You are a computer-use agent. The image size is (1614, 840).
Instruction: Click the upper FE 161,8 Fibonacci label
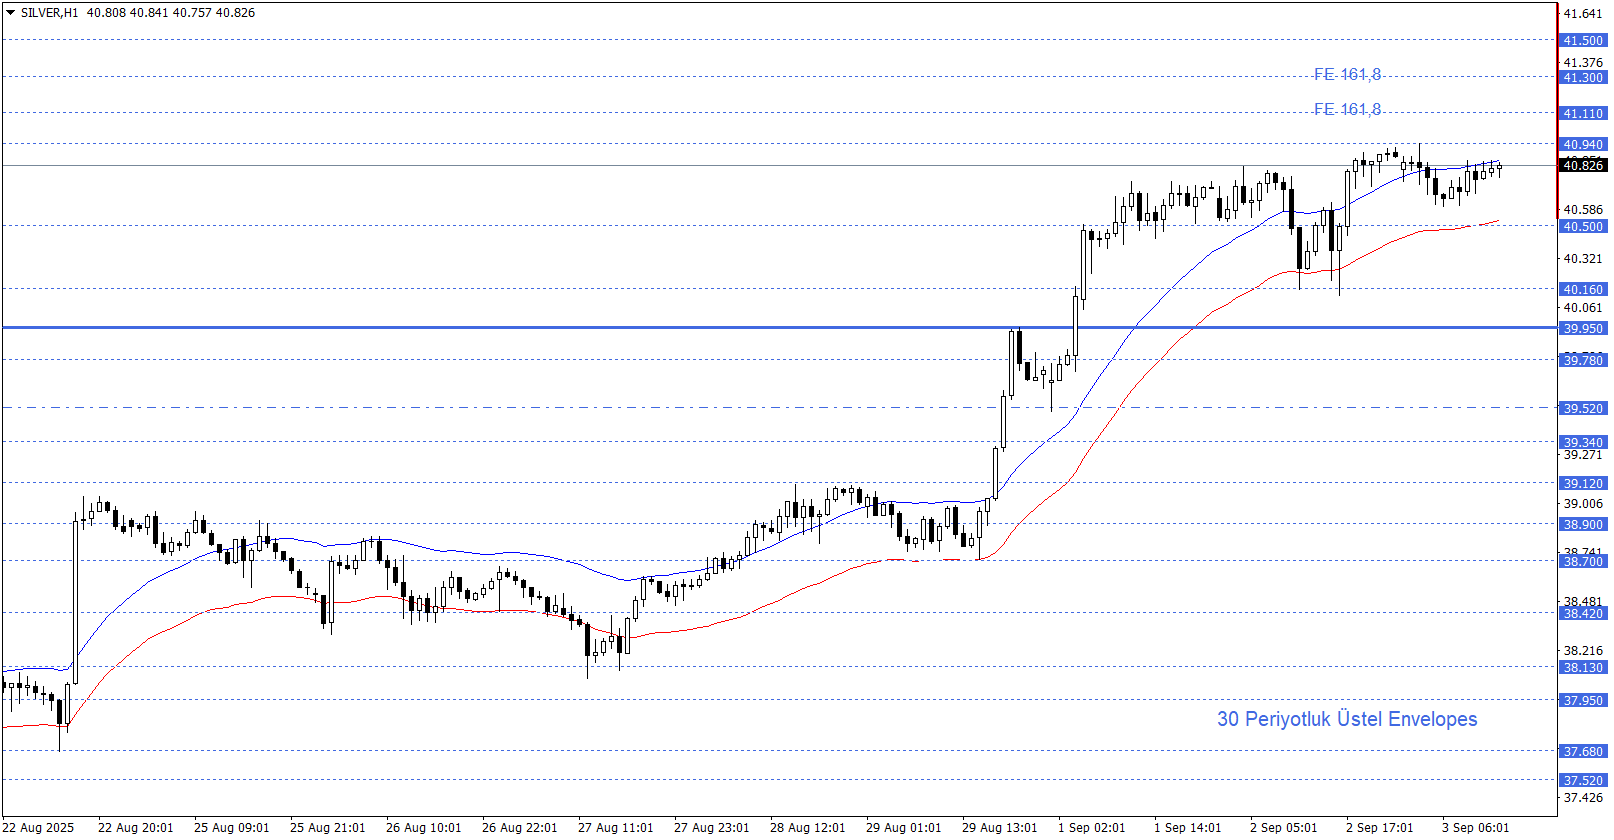[1347, 75]
